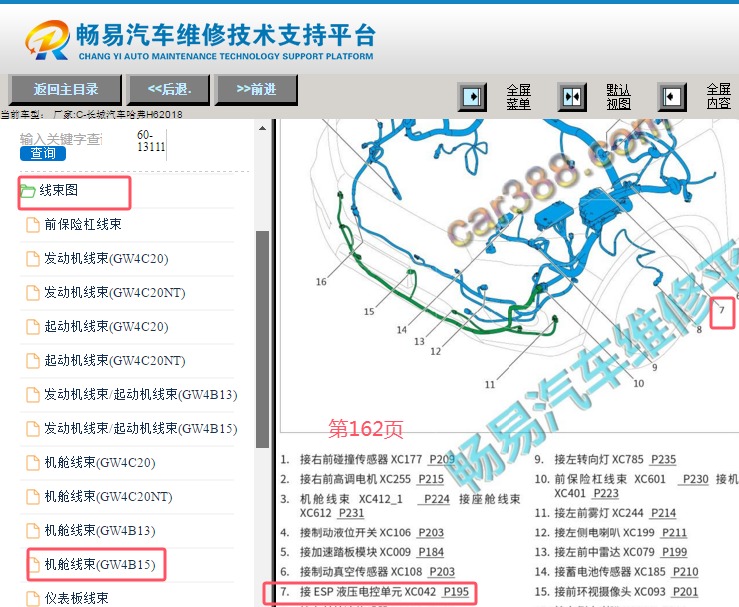
Task: Open 机舱线束(GW4C20) document
Action: point(100,462)
